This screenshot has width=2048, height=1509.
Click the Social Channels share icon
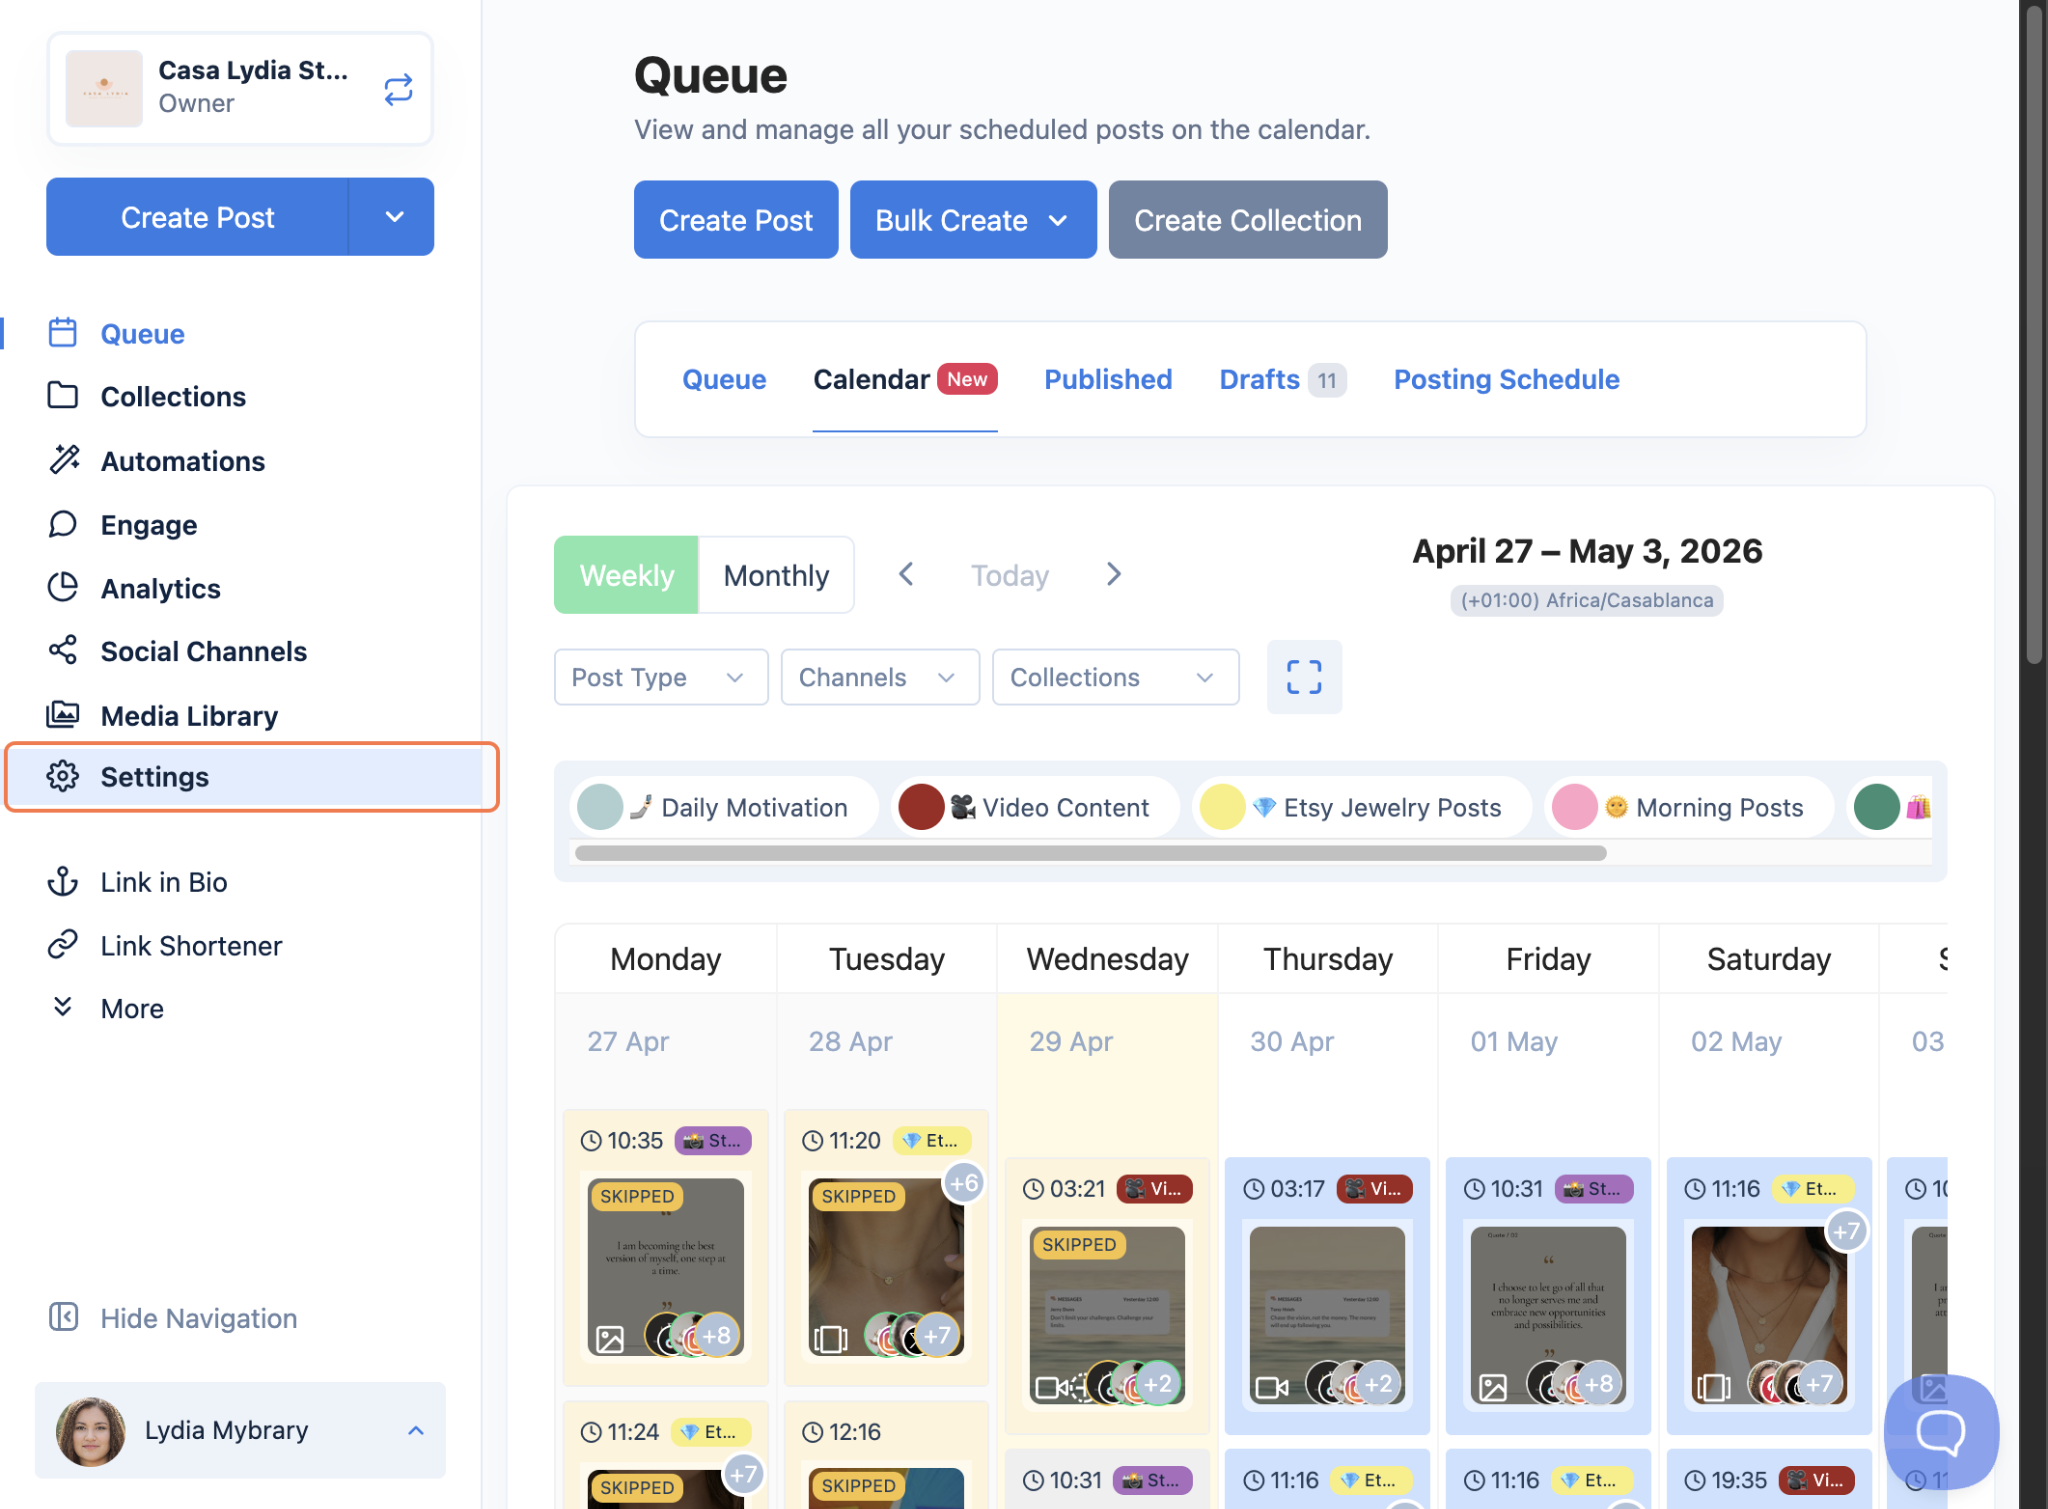(x=63, y=651)
